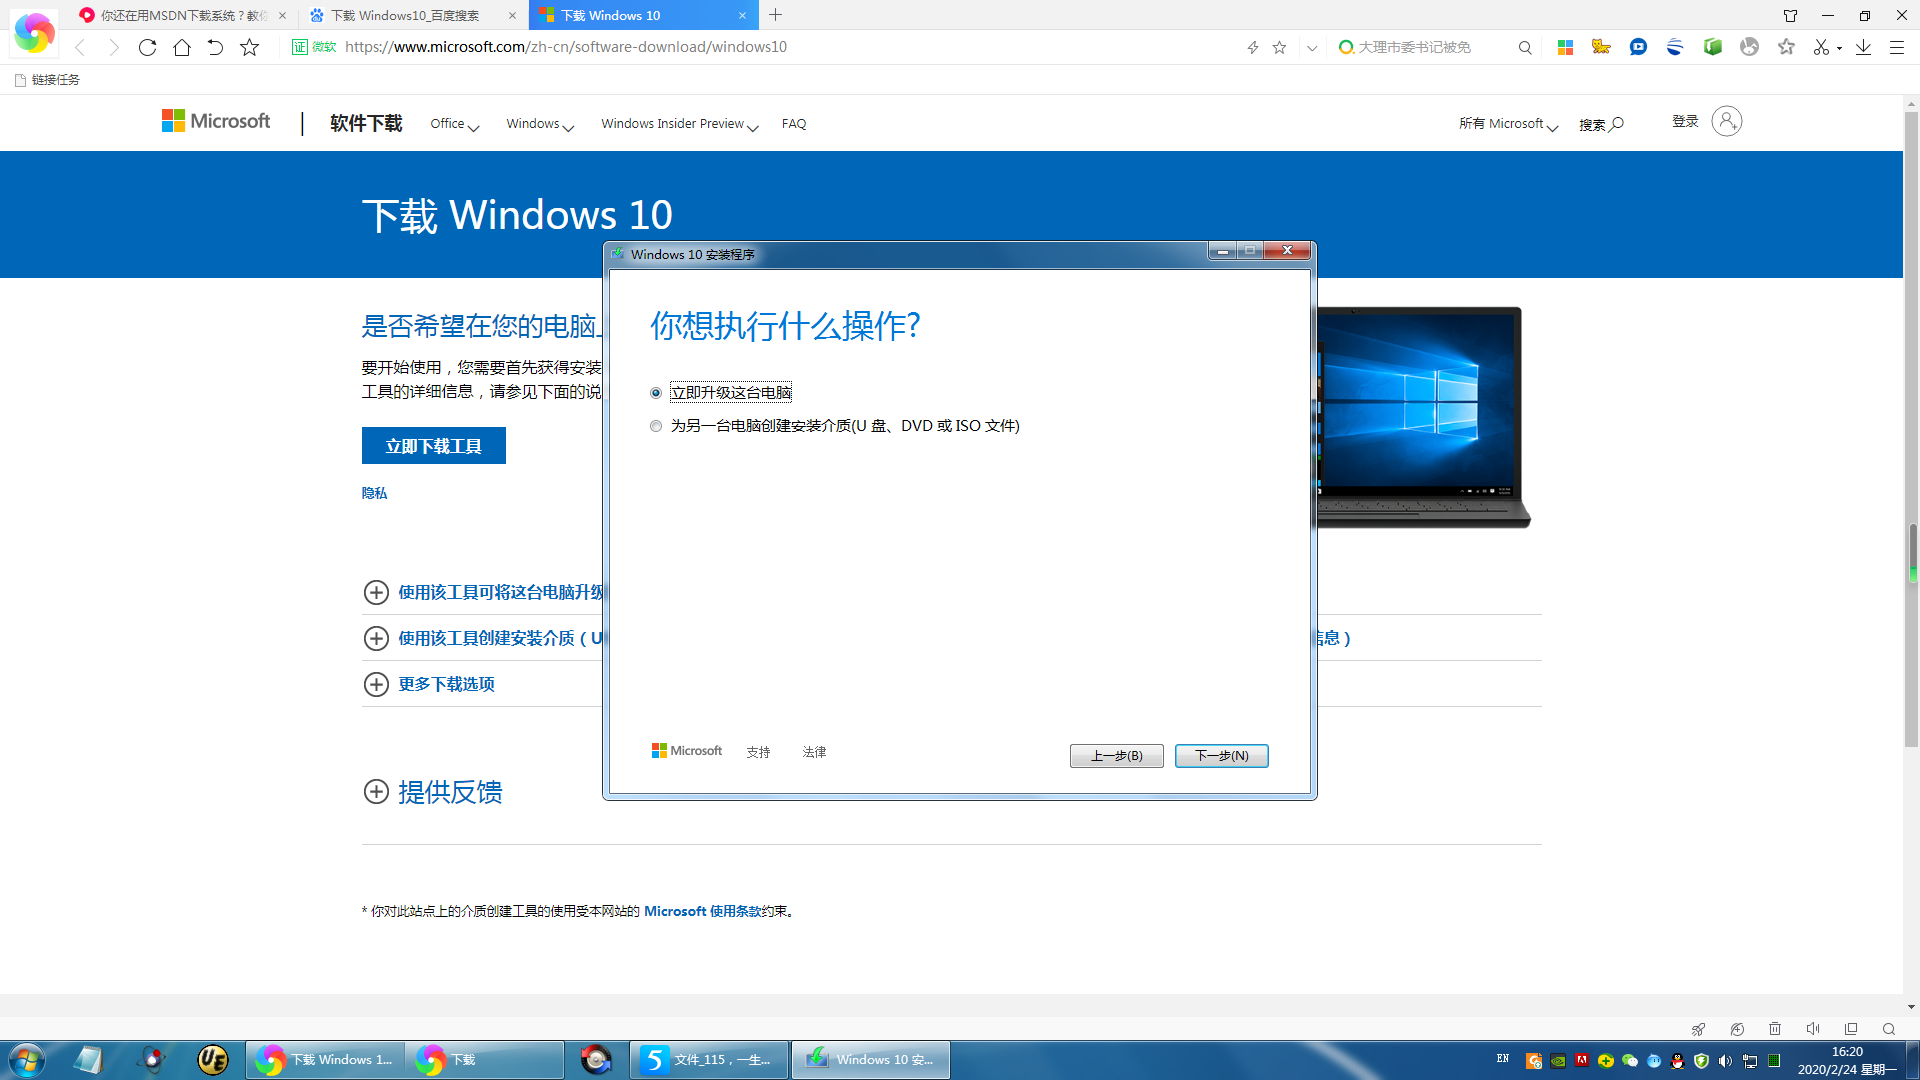Reload the page with refresh icon

tap(147, 47)
